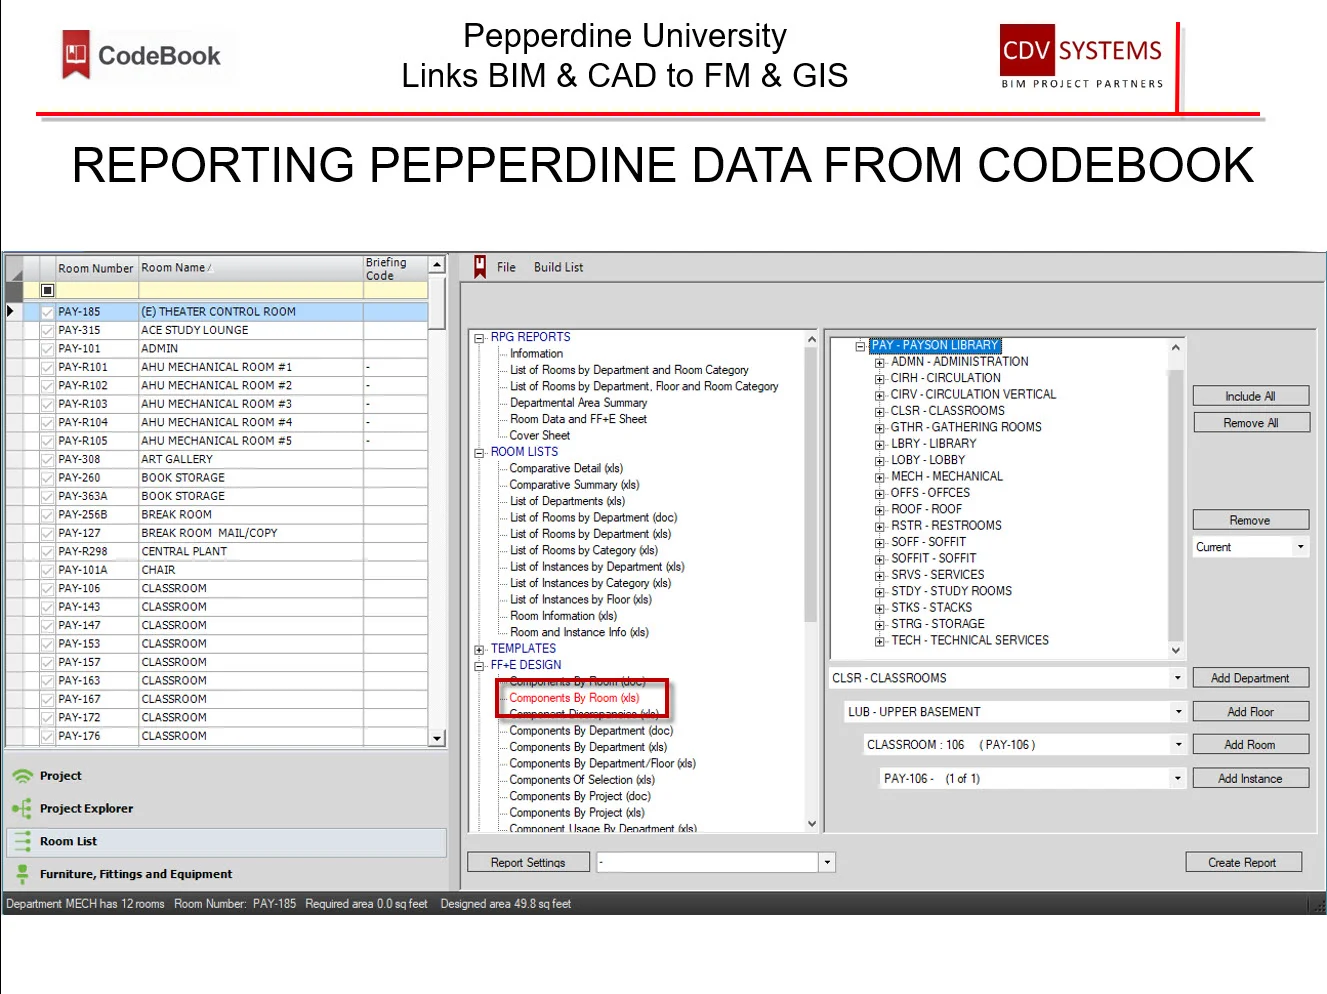The width and height of the screenshot is (1327, 994).
Task: Open the Build List menu
Action: coord(558,267)
